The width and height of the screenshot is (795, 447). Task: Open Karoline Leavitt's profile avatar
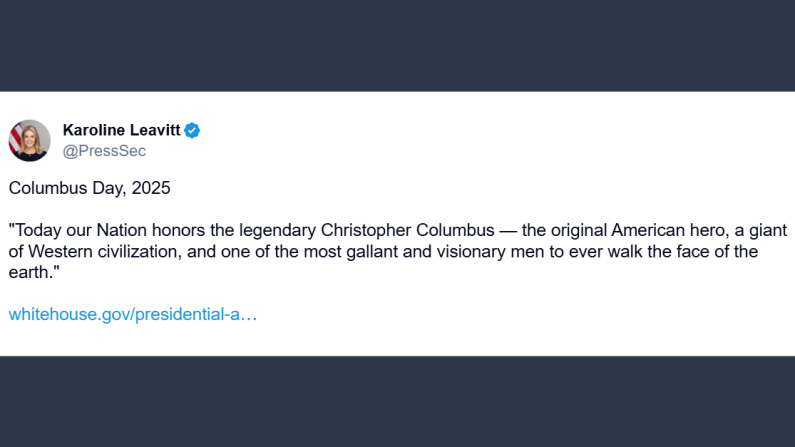click(x=31, y=141)
